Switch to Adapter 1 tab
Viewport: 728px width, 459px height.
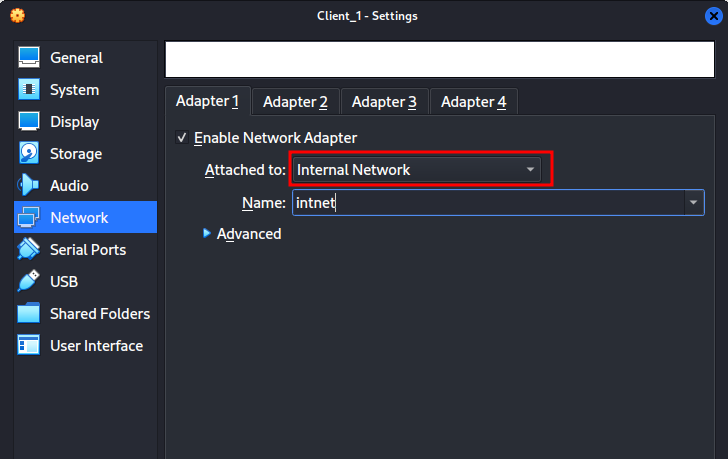(x=208, y=101)
